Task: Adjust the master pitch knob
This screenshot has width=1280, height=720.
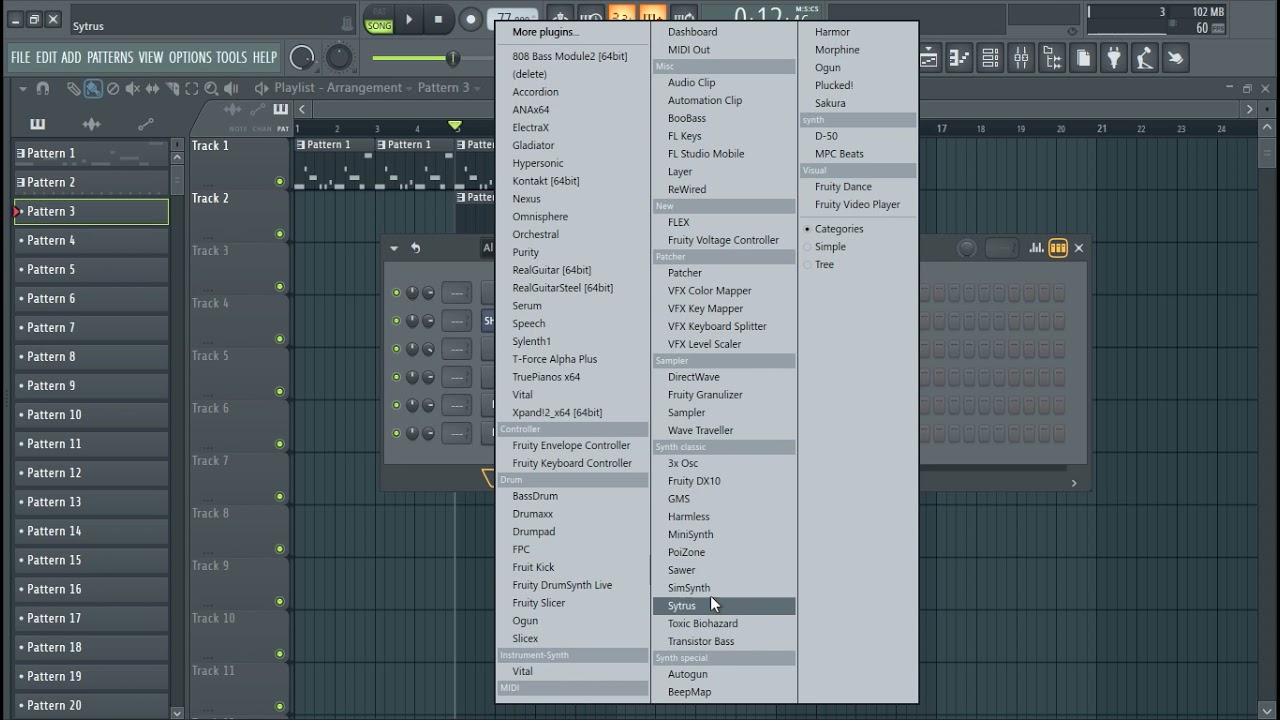Action: click(x=339, y=58)
